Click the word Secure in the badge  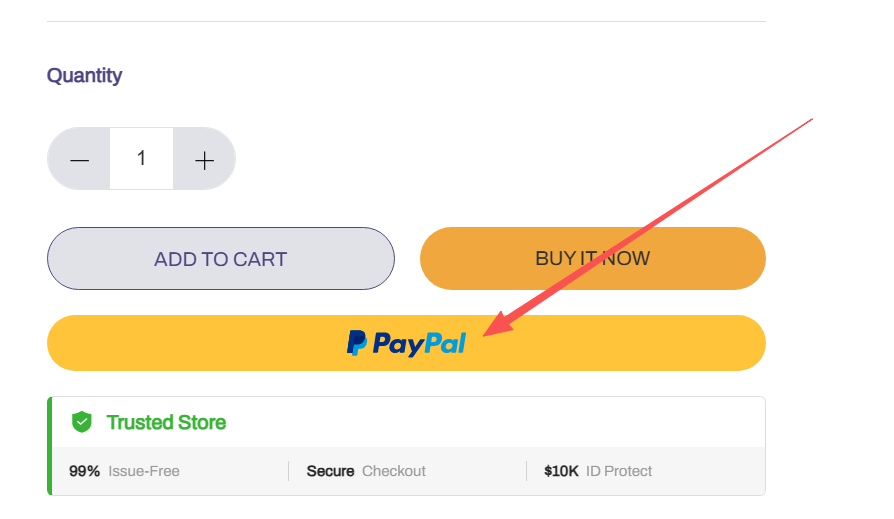point(330,471)
